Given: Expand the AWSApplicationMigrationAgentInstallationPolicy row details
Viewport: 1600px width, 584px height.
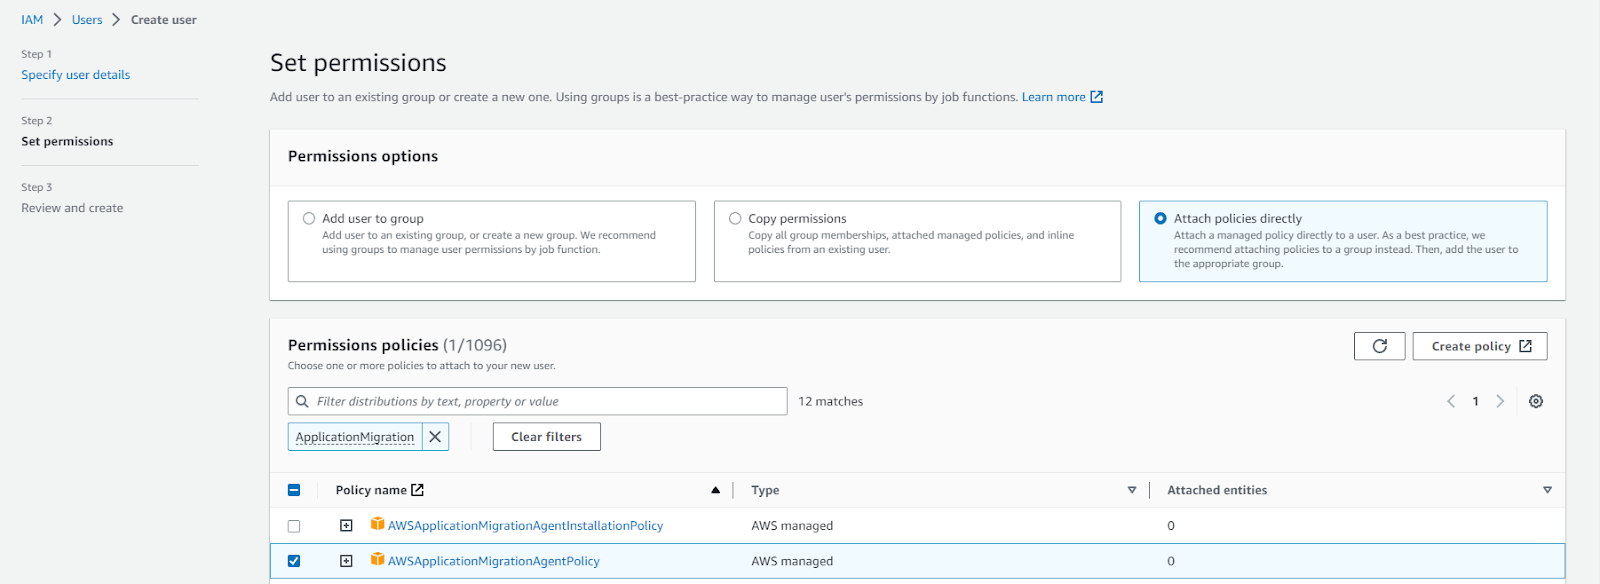Looking at the screenshot, I should pos(346,526).
